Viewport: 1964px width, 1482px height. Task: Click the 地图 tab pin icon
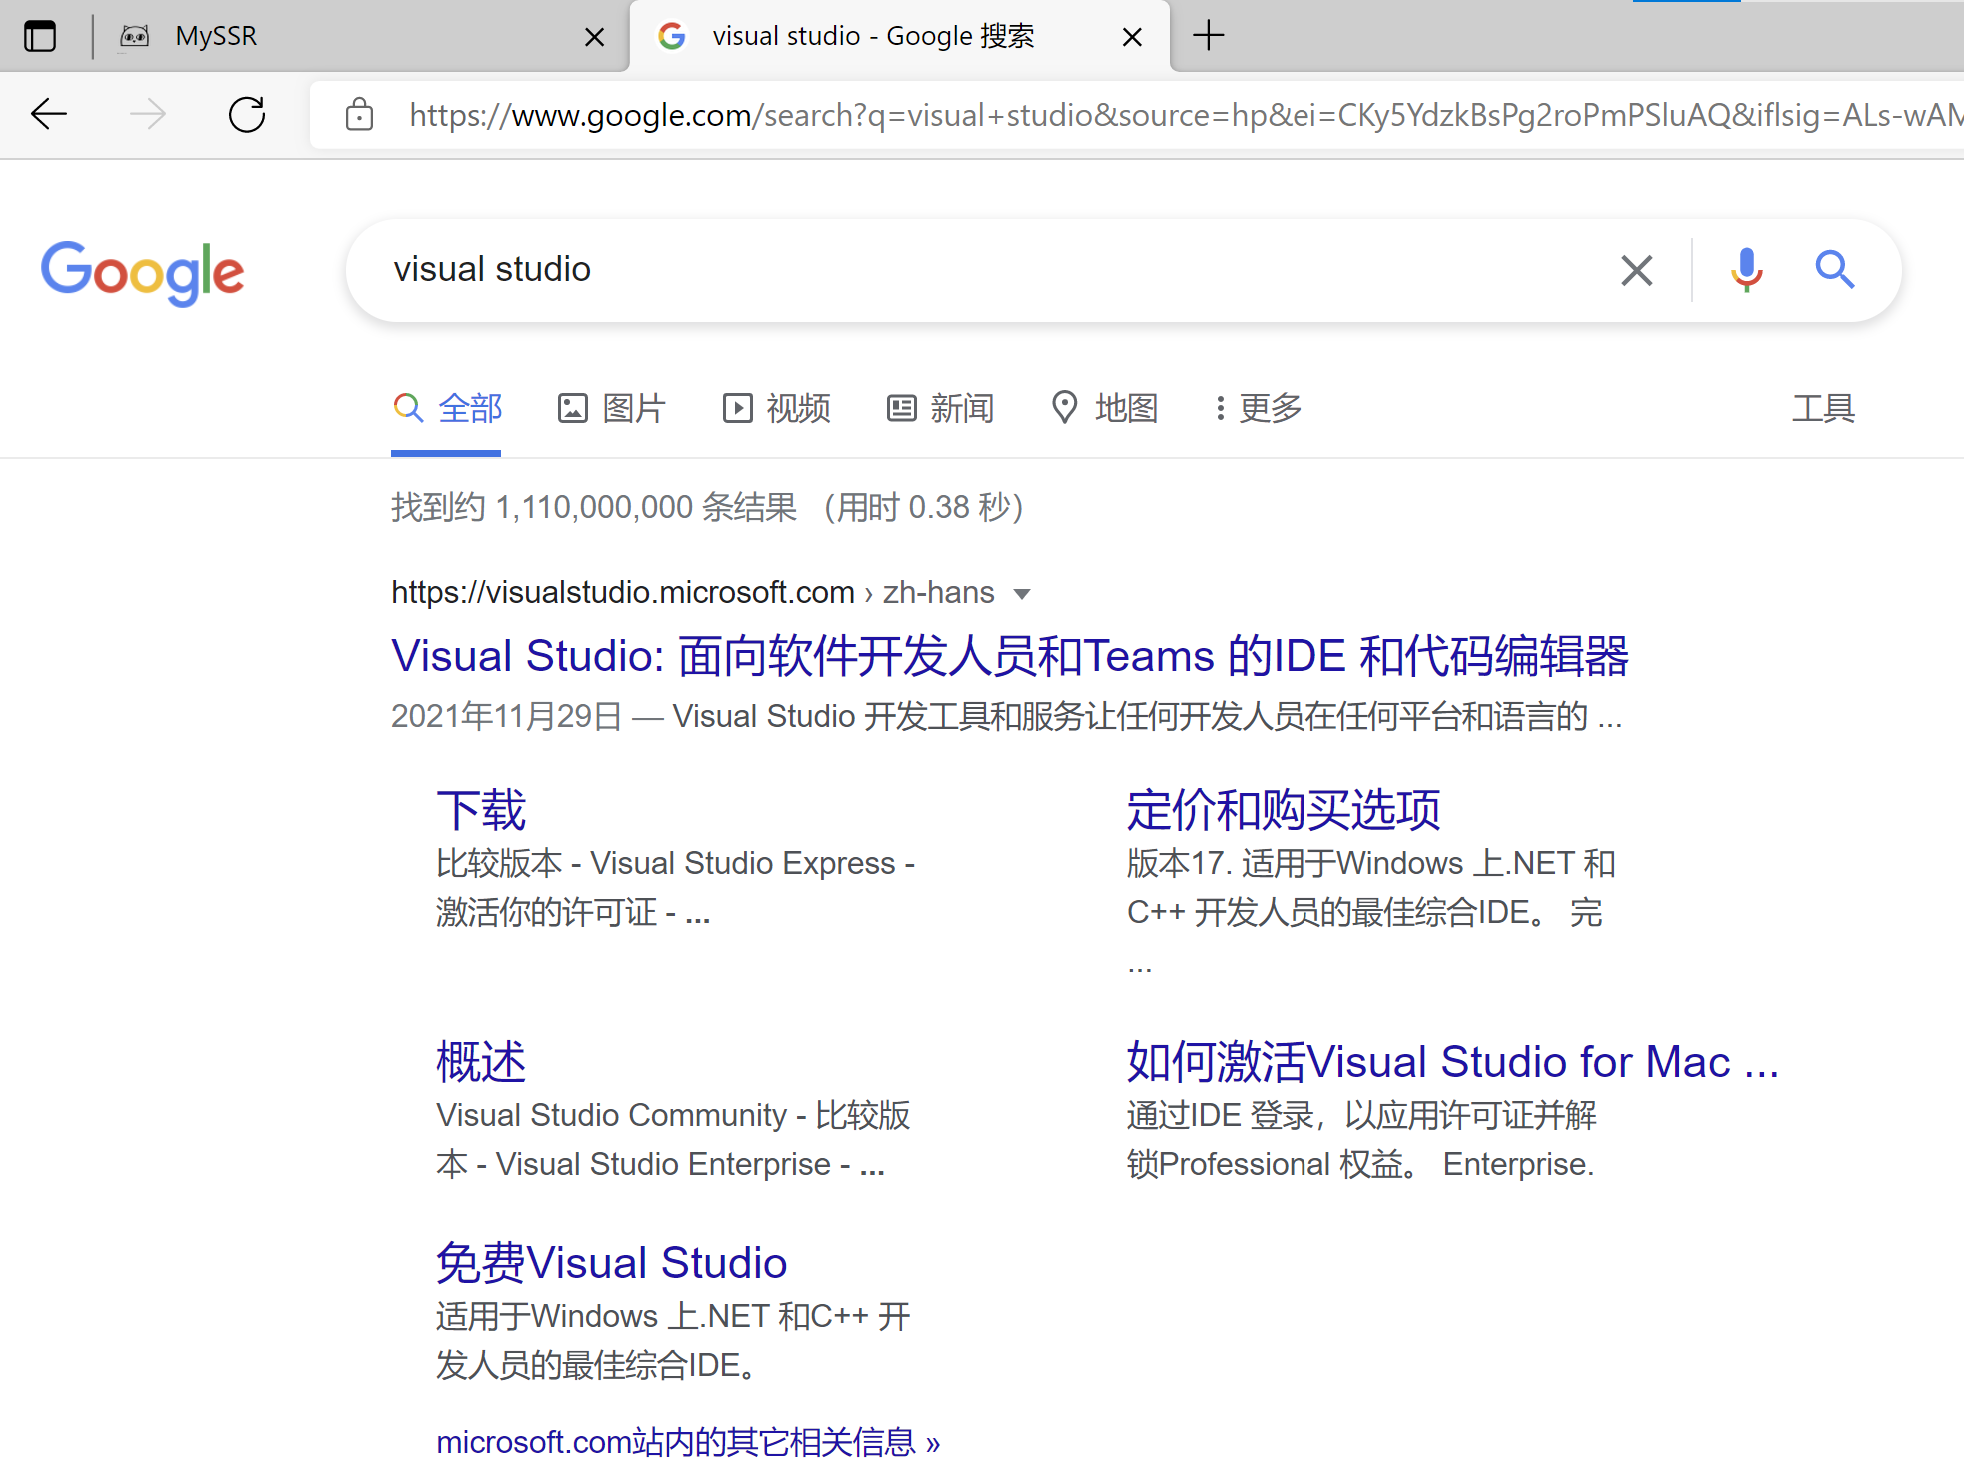pyautogui.click(x=1065, y=408)
